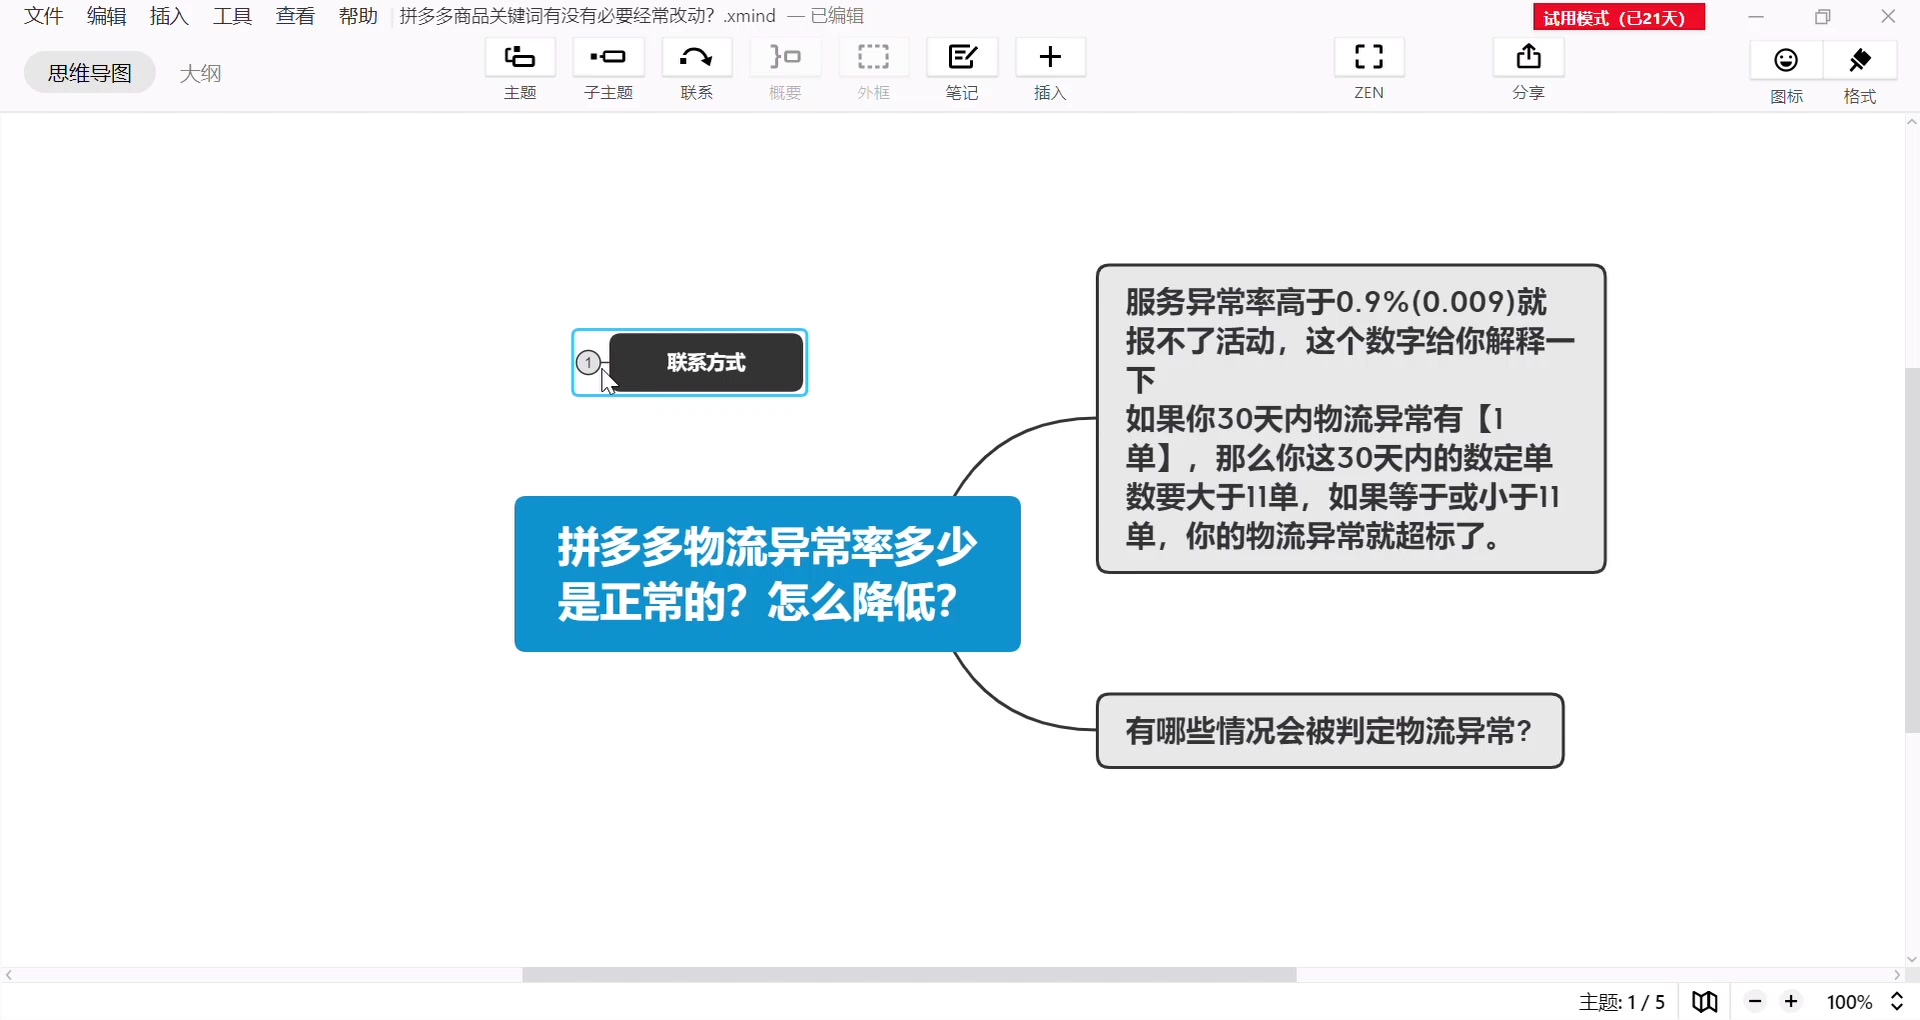This screenshot has width=1920, height=1020.
Task: Open the 查看 menu
Action: [x=296, y=16]
